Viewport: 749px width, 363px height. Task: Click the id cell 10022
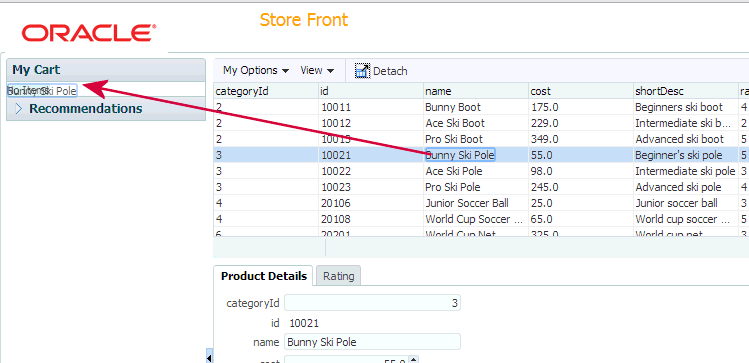336,171
